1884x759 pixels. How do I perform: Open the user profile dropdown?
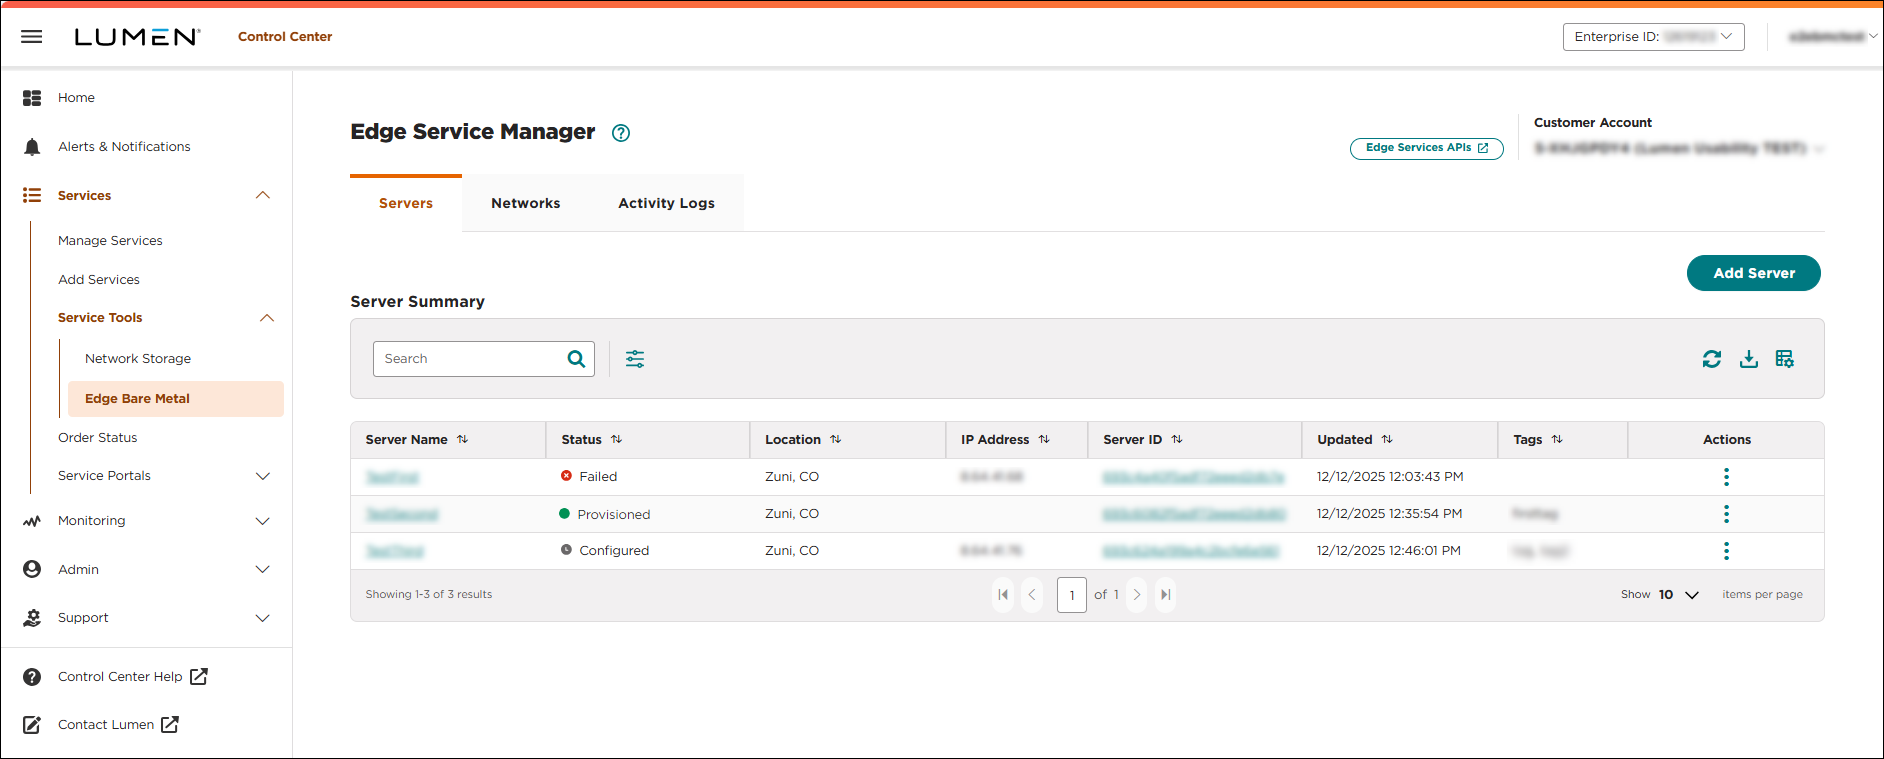pyautogui.click(x=1833, y=37)
